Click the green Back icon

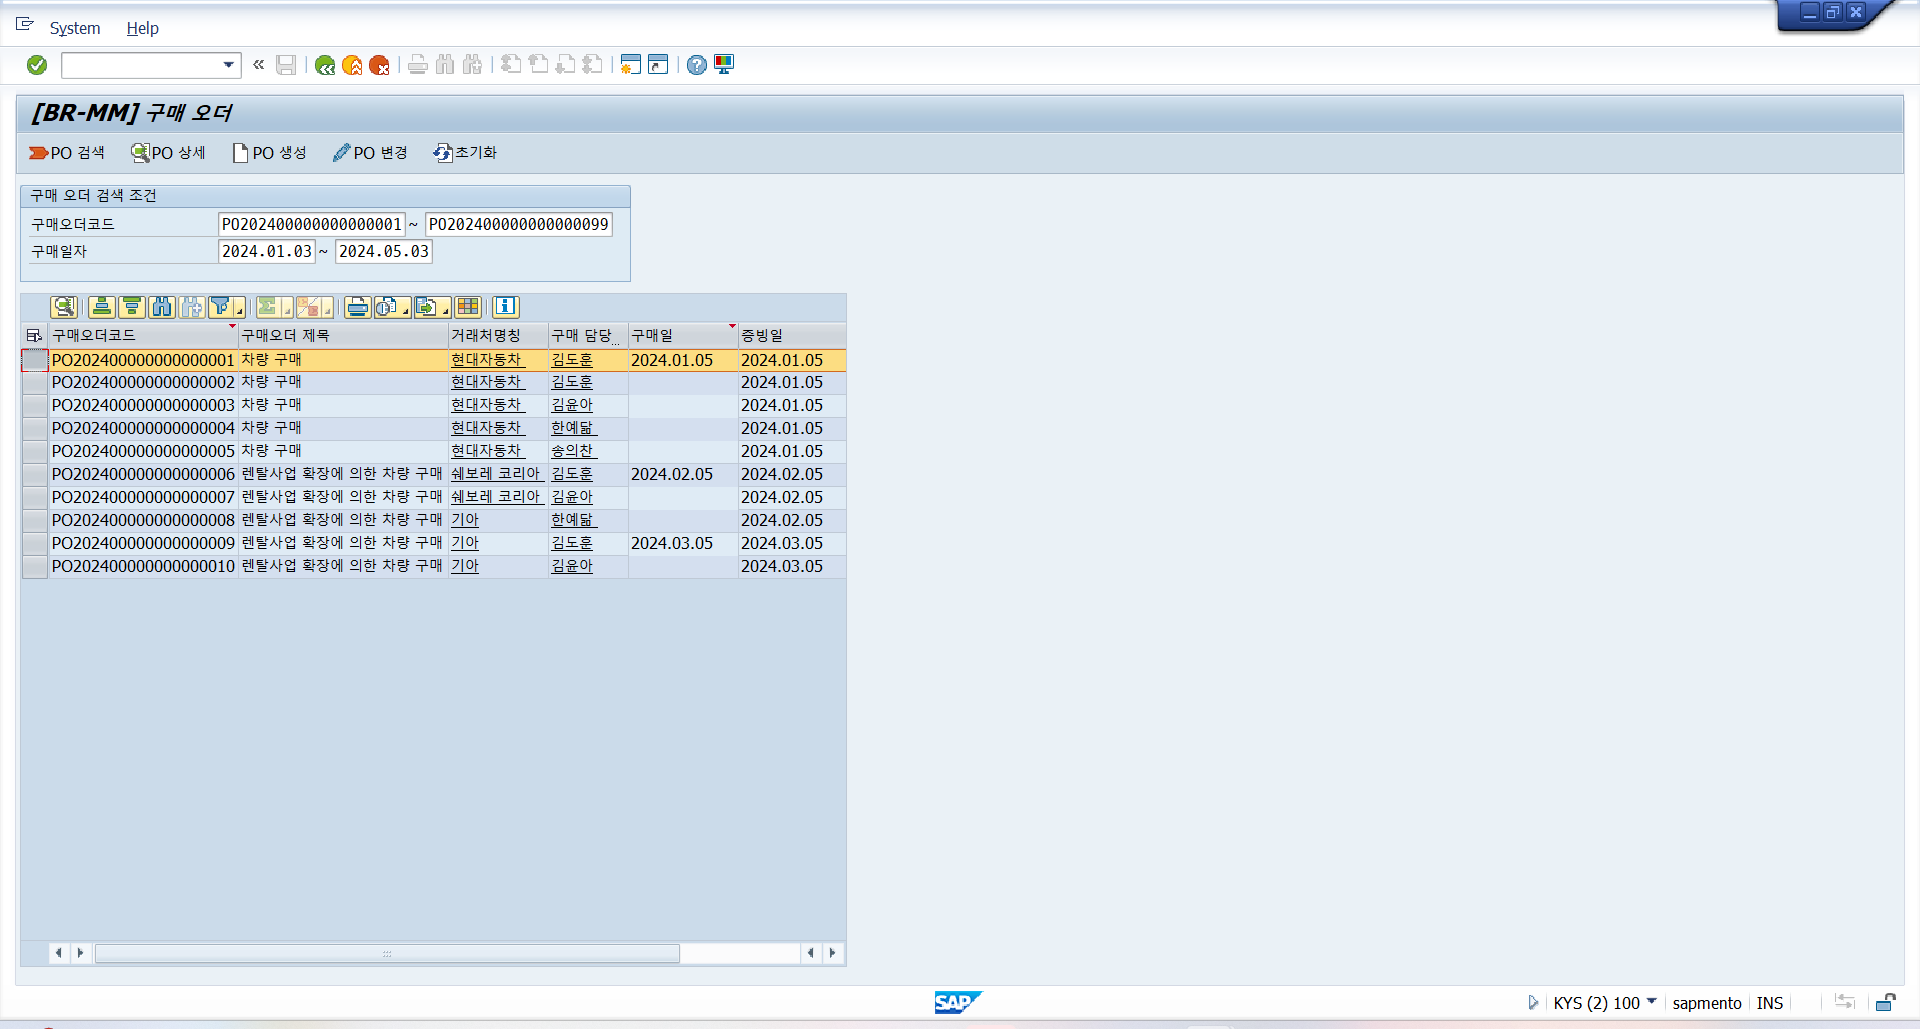point(325,65)
